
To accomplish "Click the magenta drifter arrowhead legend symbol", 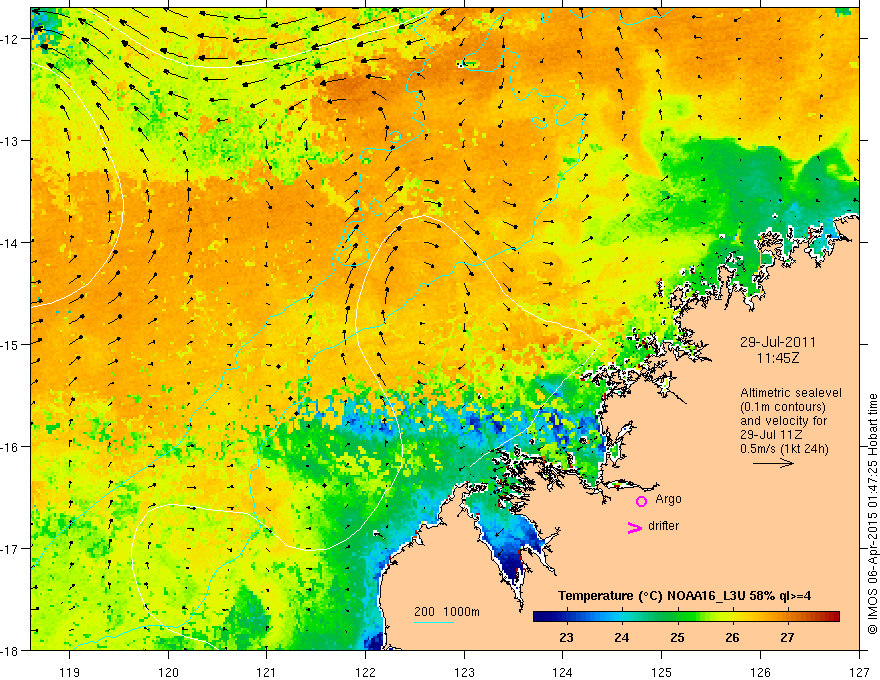I will pyautogui.click(x=635, y=527).
